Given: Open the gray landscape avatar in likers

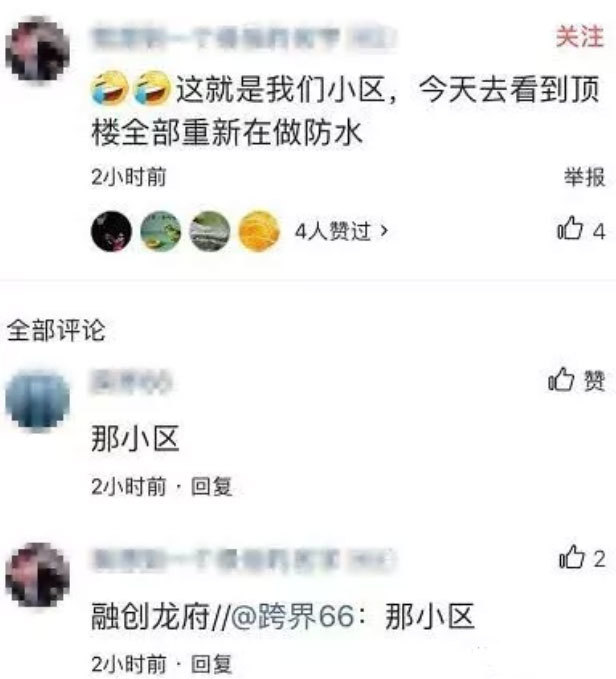Looking at the screenshot, I should coord(210,231).
